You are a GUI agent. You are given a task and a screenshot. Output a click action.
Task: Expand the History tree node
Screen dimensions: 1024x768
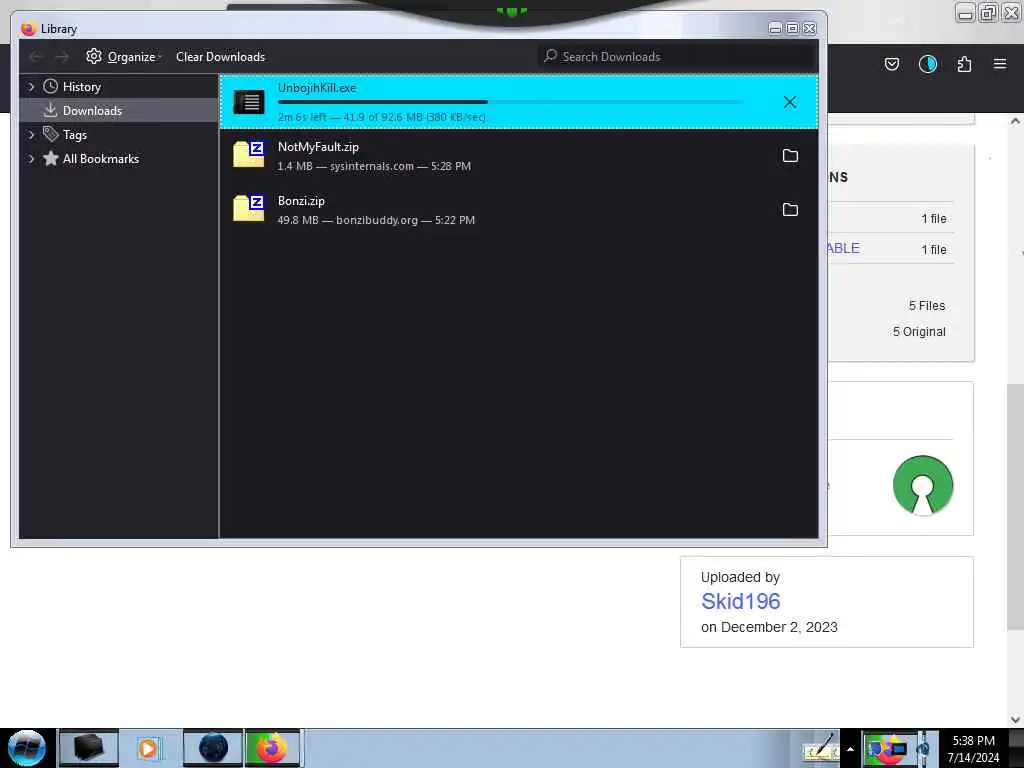[x=31, y=86]
